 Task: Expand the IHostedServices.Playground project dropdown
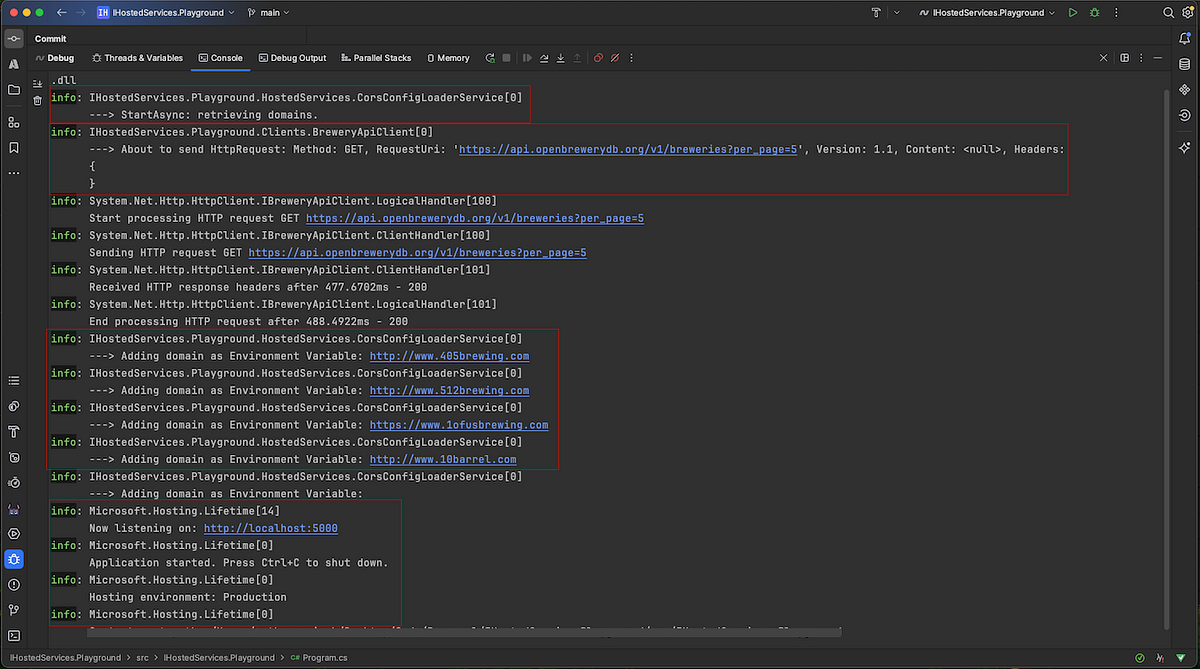[x=170, y=12]
